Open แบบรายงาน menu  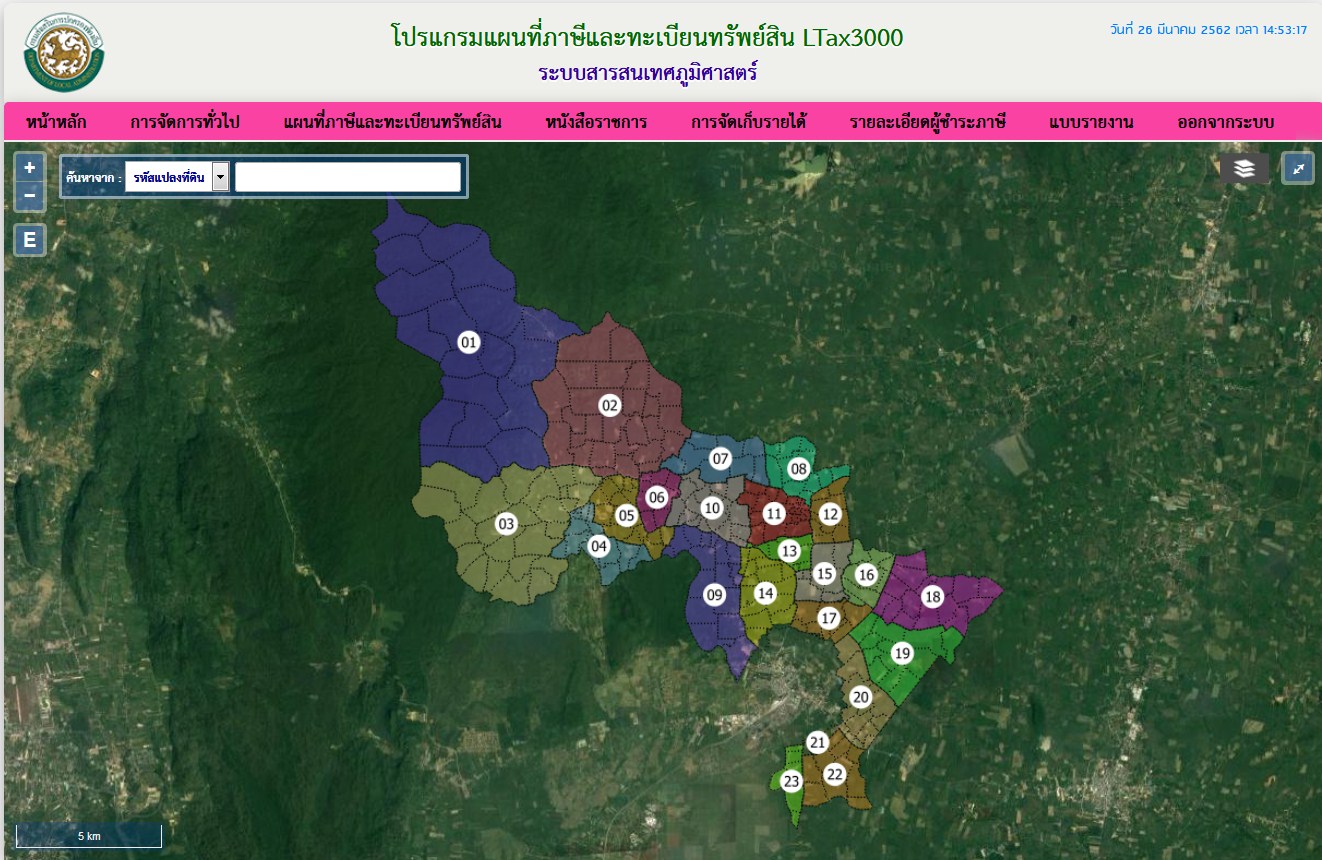tap(1092, 122)
